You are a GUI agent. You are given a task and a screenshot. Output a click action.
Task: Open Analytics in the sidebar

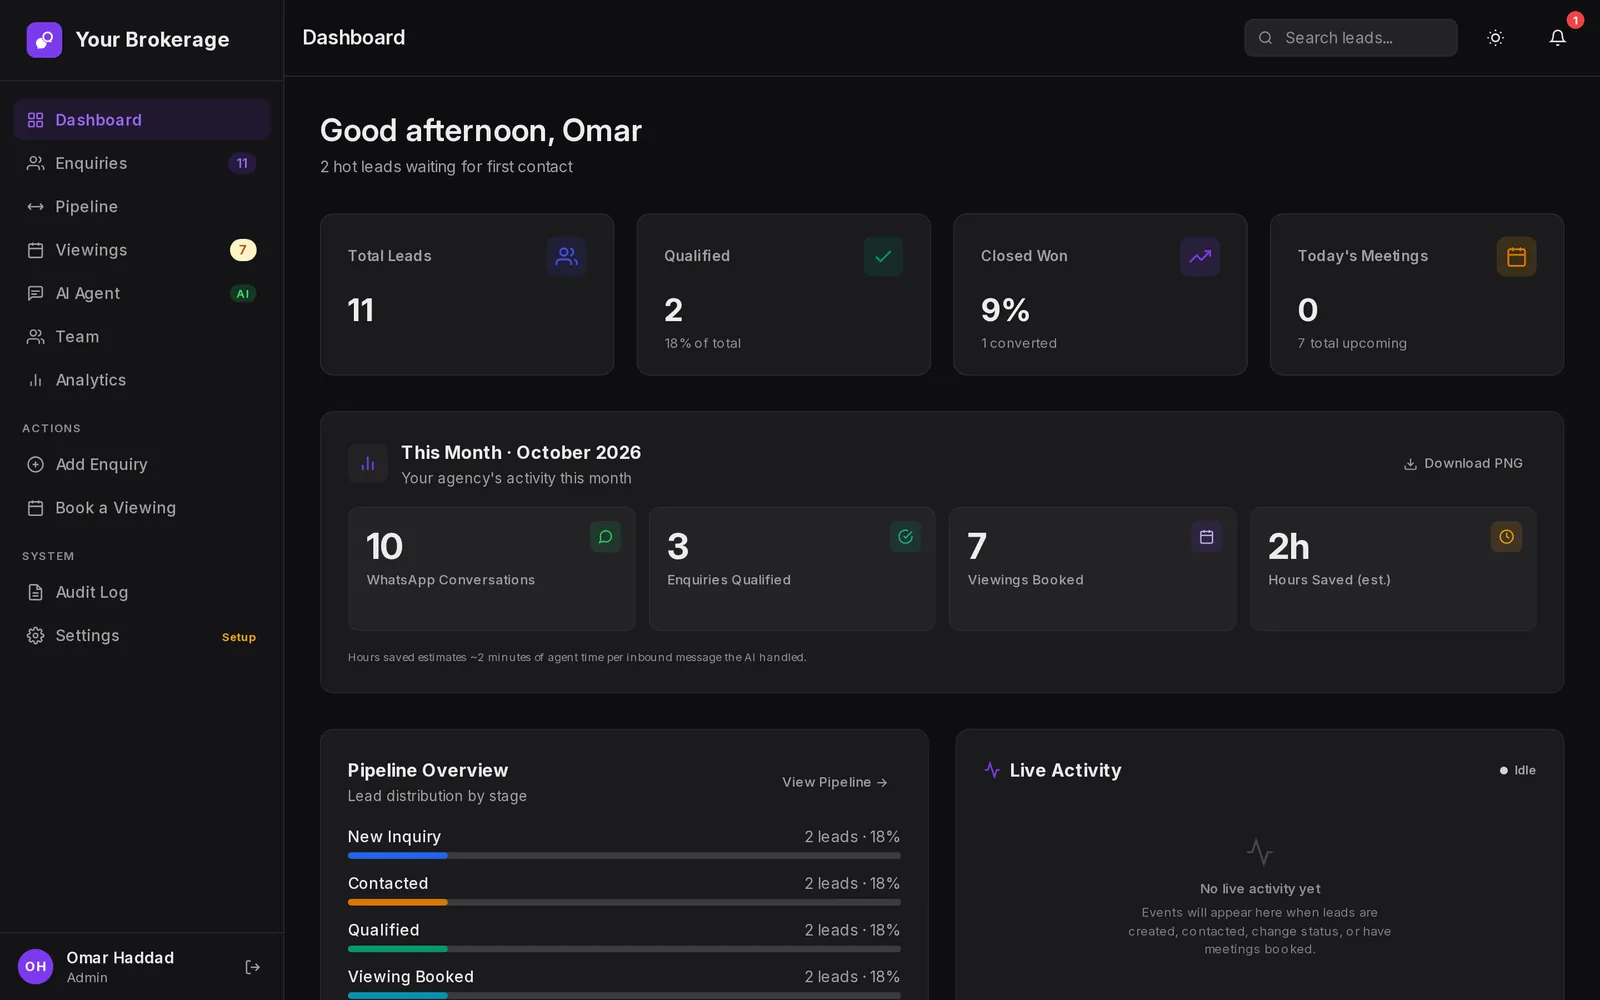point(142,380)
